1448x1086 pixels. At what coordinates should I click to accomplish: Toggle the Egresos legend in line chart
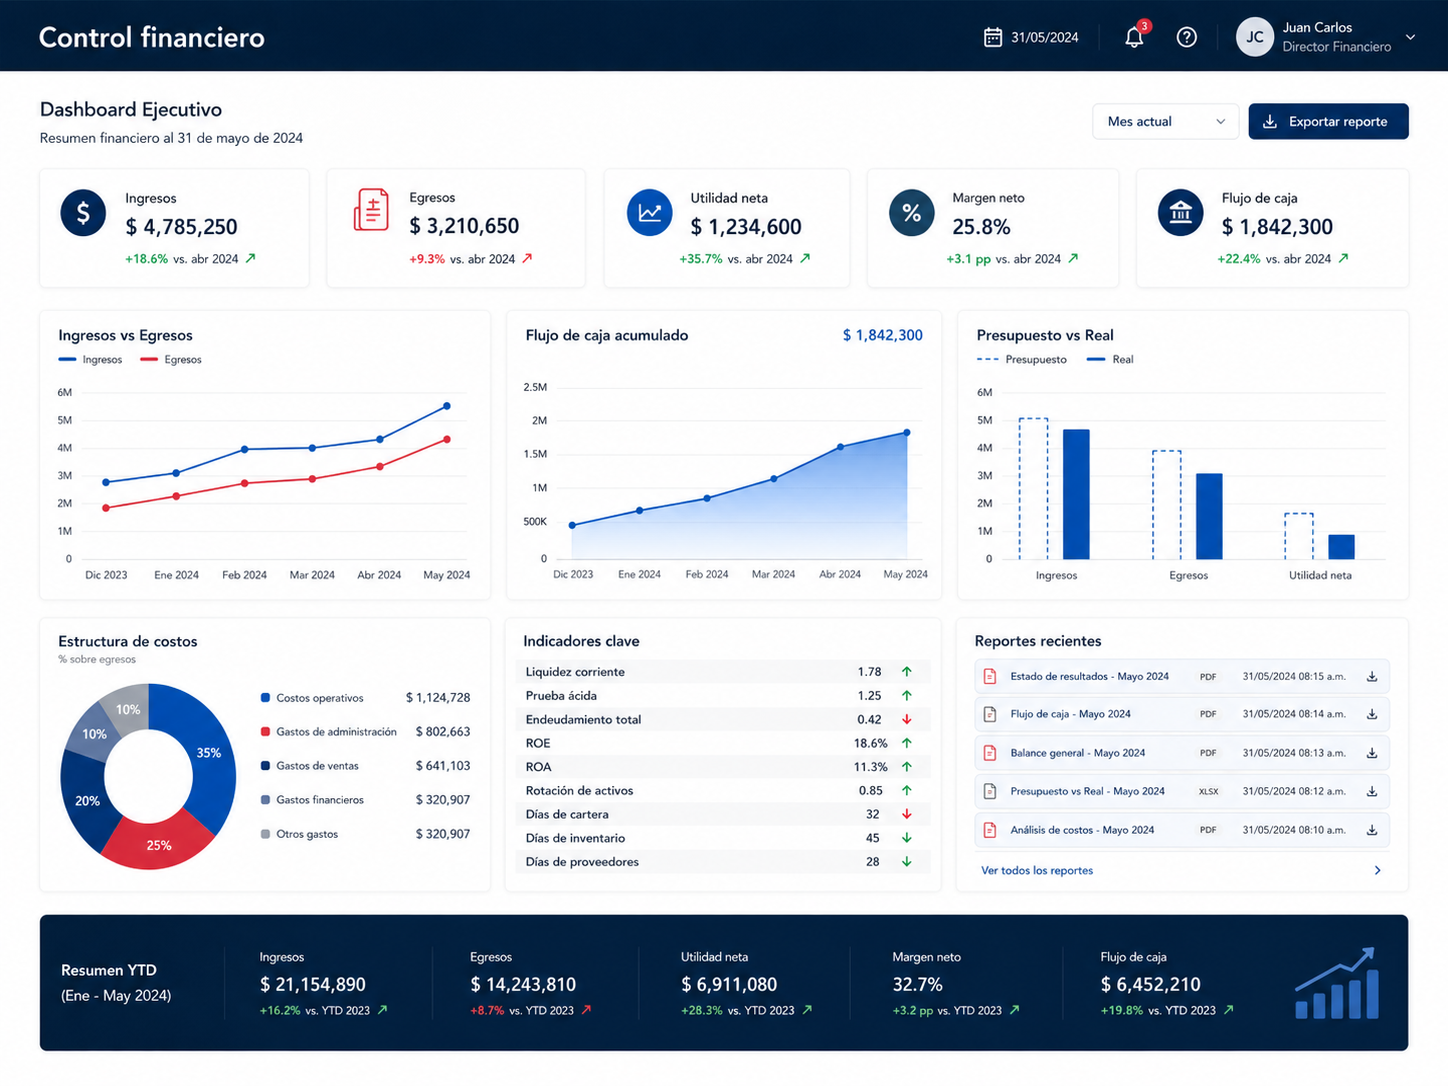[171, 360]
